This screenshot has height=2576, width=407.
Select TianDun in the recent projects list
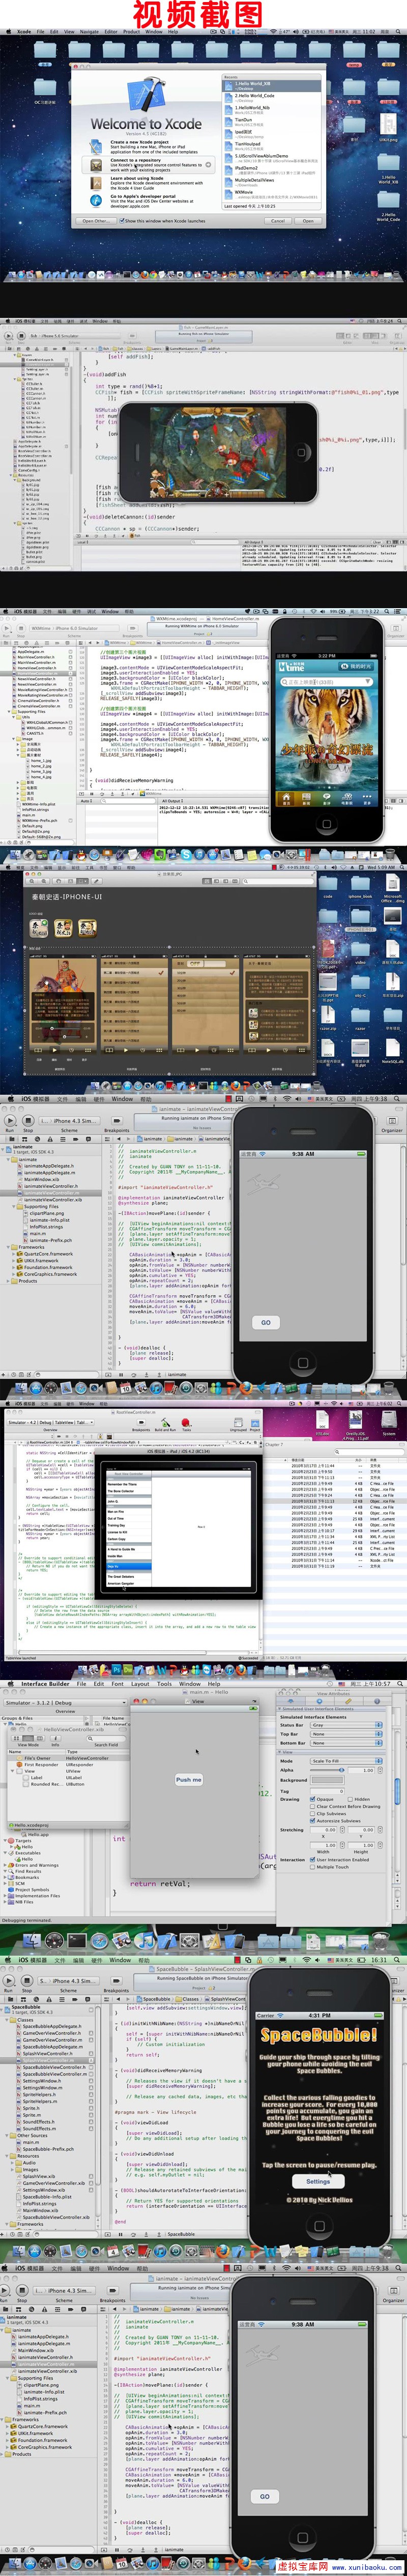tap(244, 120)
